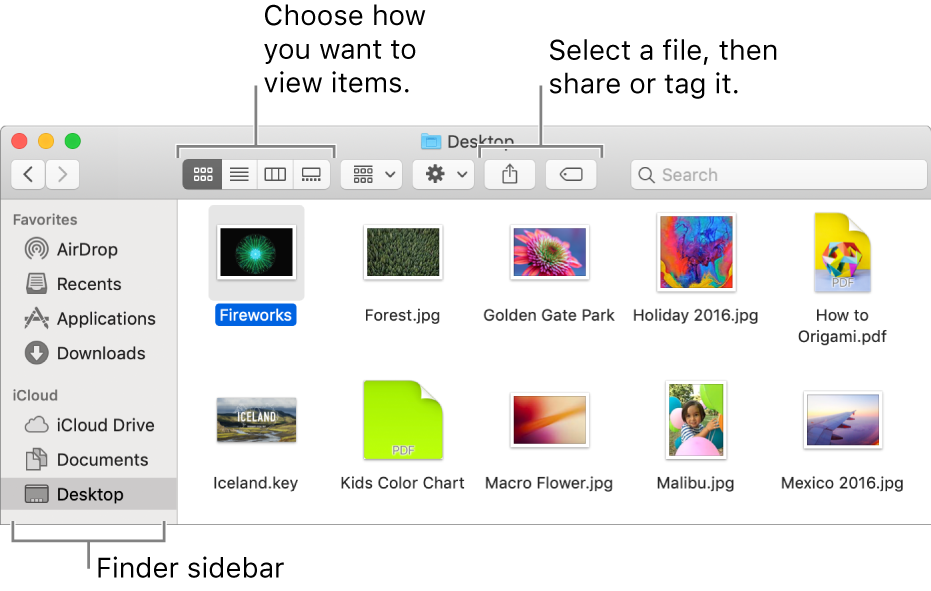Switch to List view in toolbar
This screenshot has height=591, width=931.
tap(238, 174)
